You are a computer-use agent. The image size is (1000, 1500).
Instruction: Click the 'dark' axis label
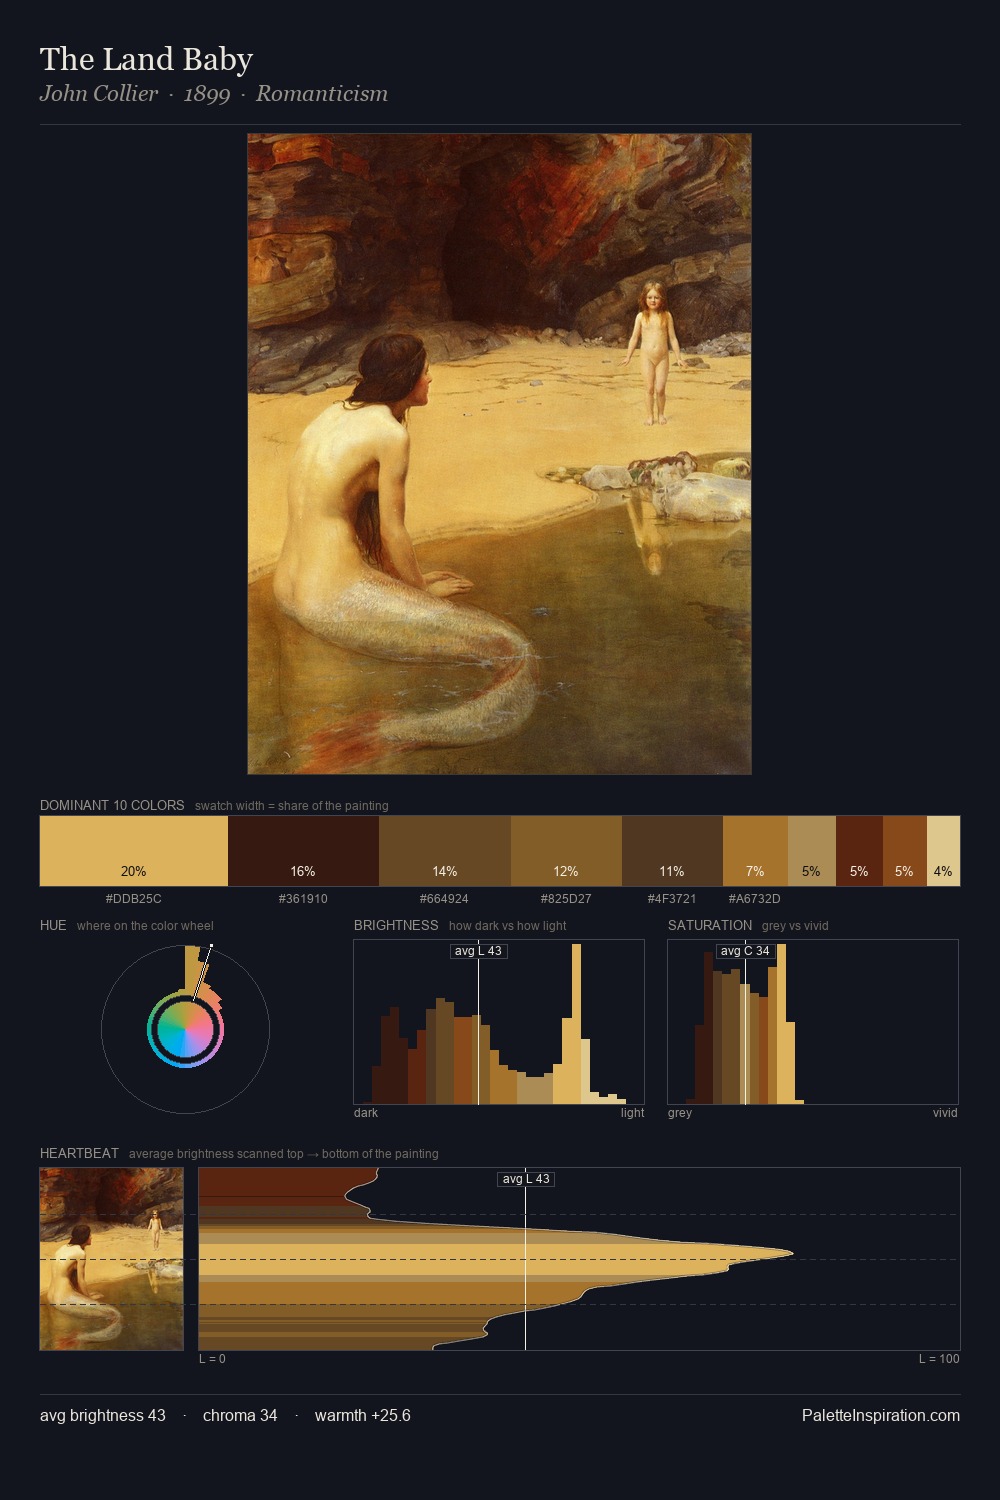[x=366, y=1113]
